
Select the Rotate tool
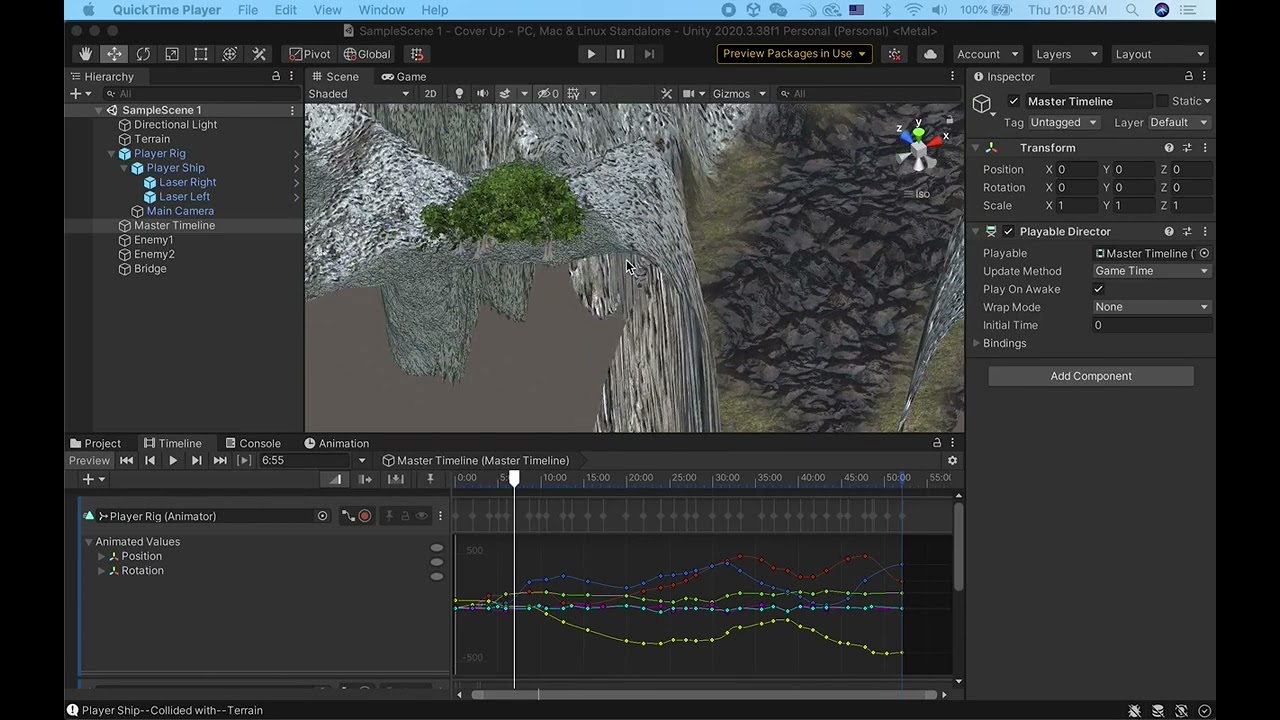pos(143,54)
